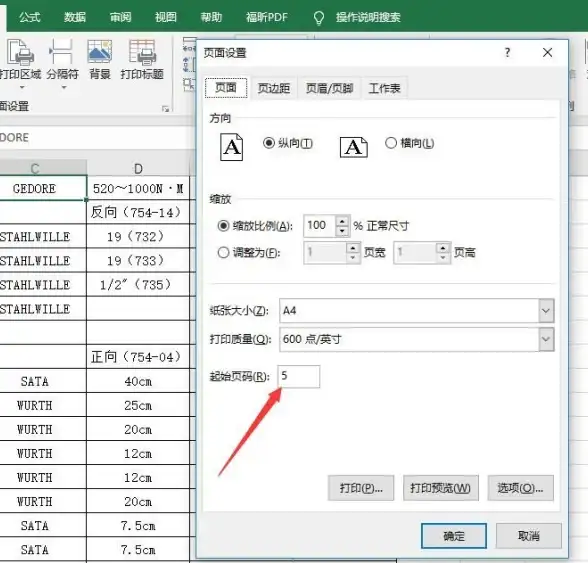Select the SATA cell beside 40cm
The width and height of the screenshot is (588, 563).
pyautogui.click(x=43, y=381)
